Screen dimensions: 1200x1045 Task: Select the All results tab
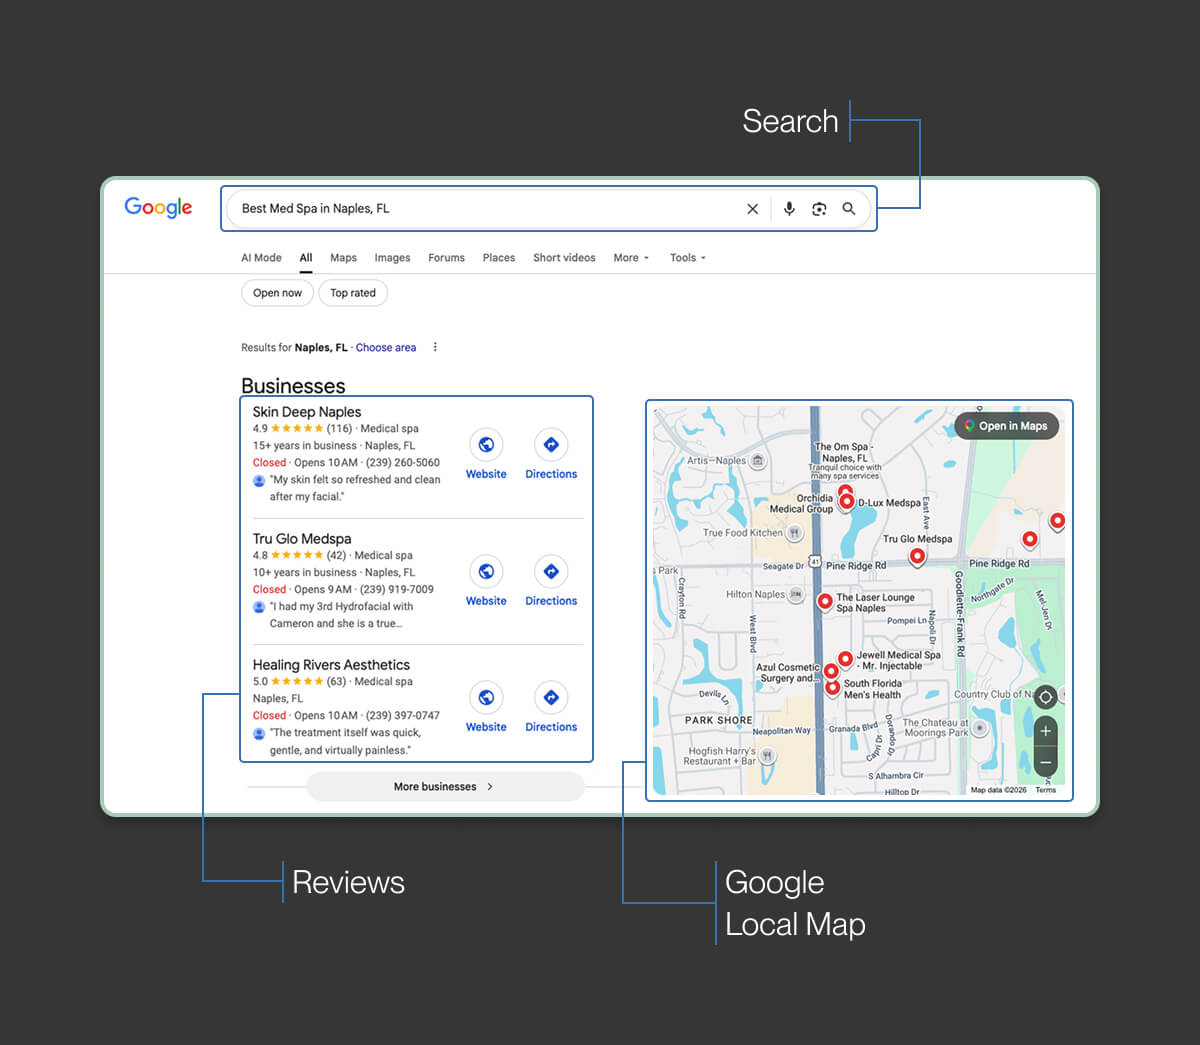coord(306,258)
